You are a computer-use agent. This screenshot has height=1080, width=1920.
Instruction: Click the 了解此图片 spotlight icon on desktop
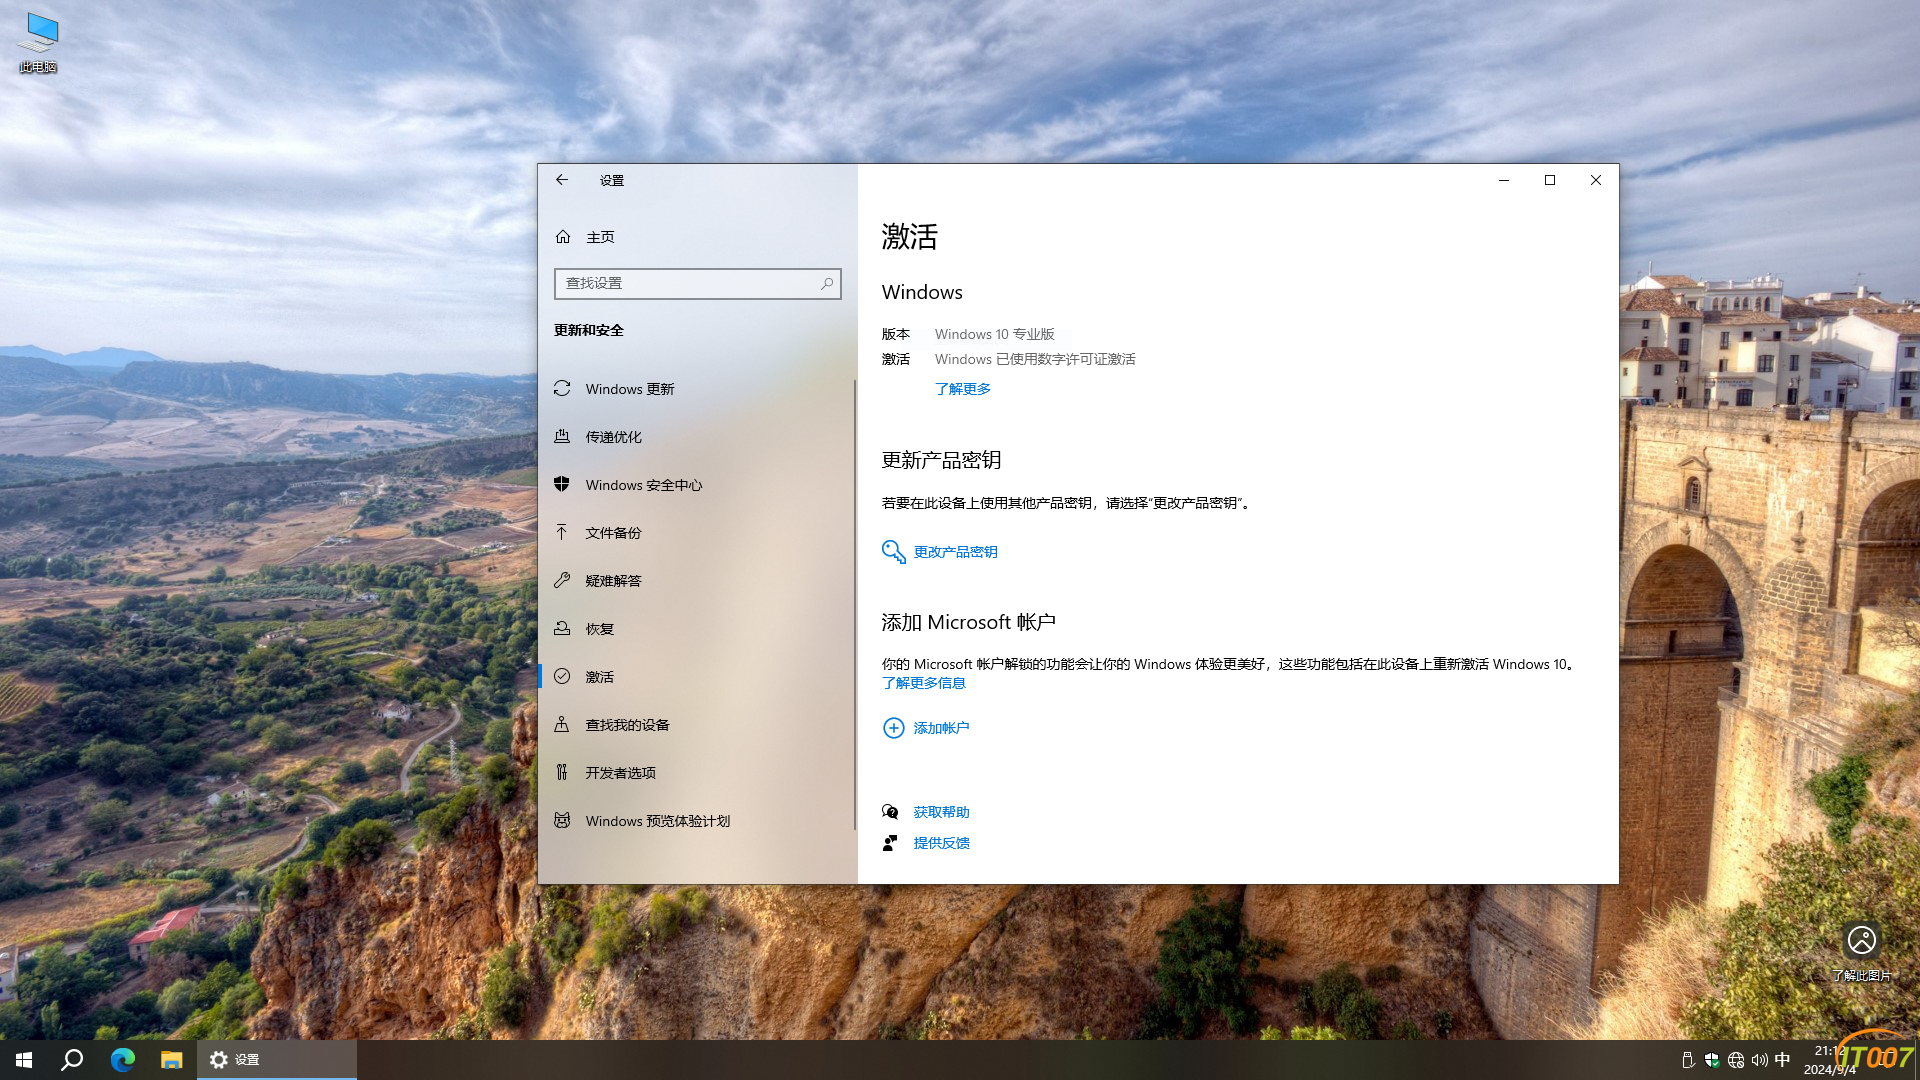[1861, 941]
